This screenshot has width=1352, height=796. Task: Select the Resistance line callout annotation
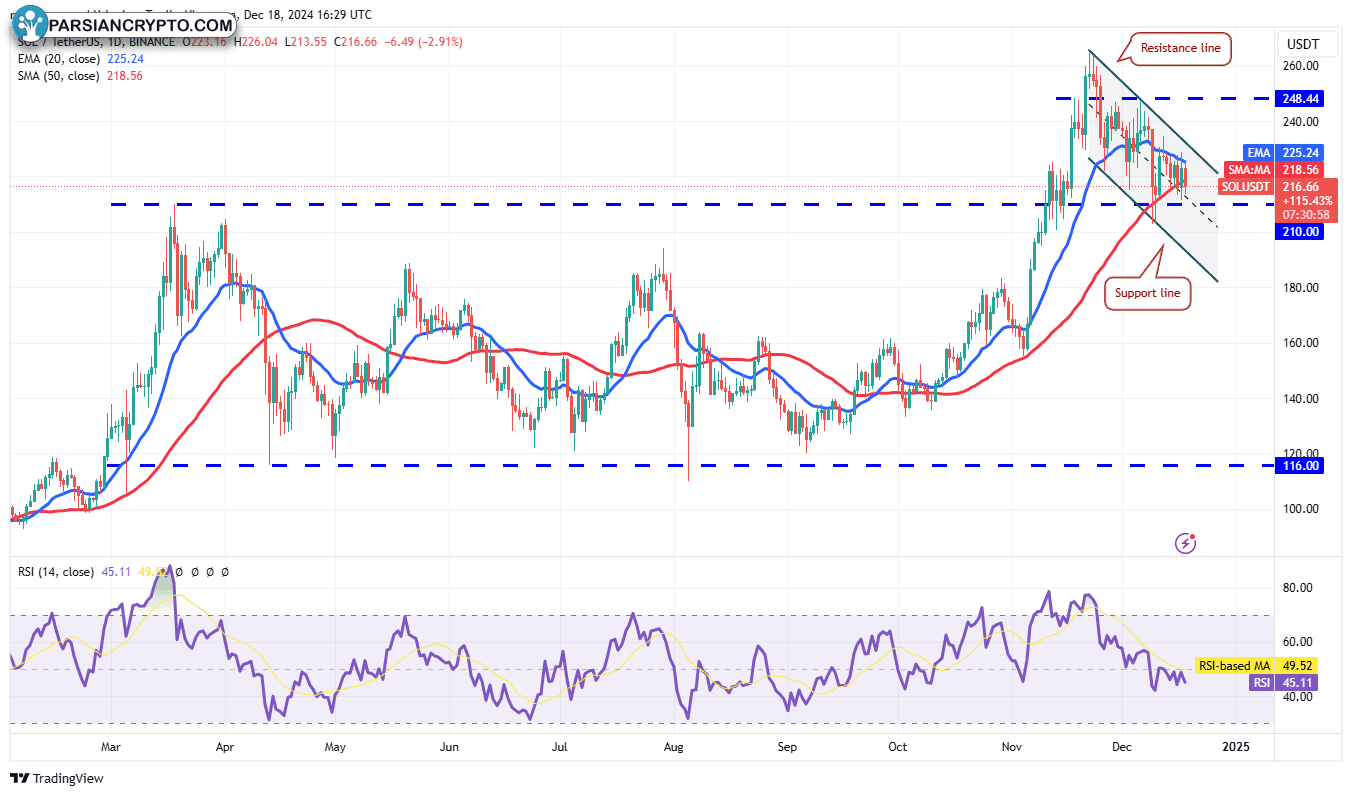pyautogui.click(x=1180, y=48)
